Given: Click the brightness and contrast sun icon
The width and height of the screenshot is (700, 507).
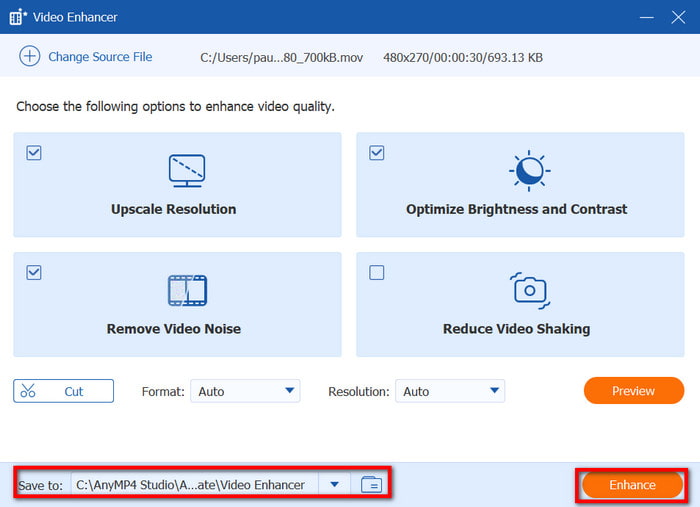Looking at the screenshot, I should (529, 170).
